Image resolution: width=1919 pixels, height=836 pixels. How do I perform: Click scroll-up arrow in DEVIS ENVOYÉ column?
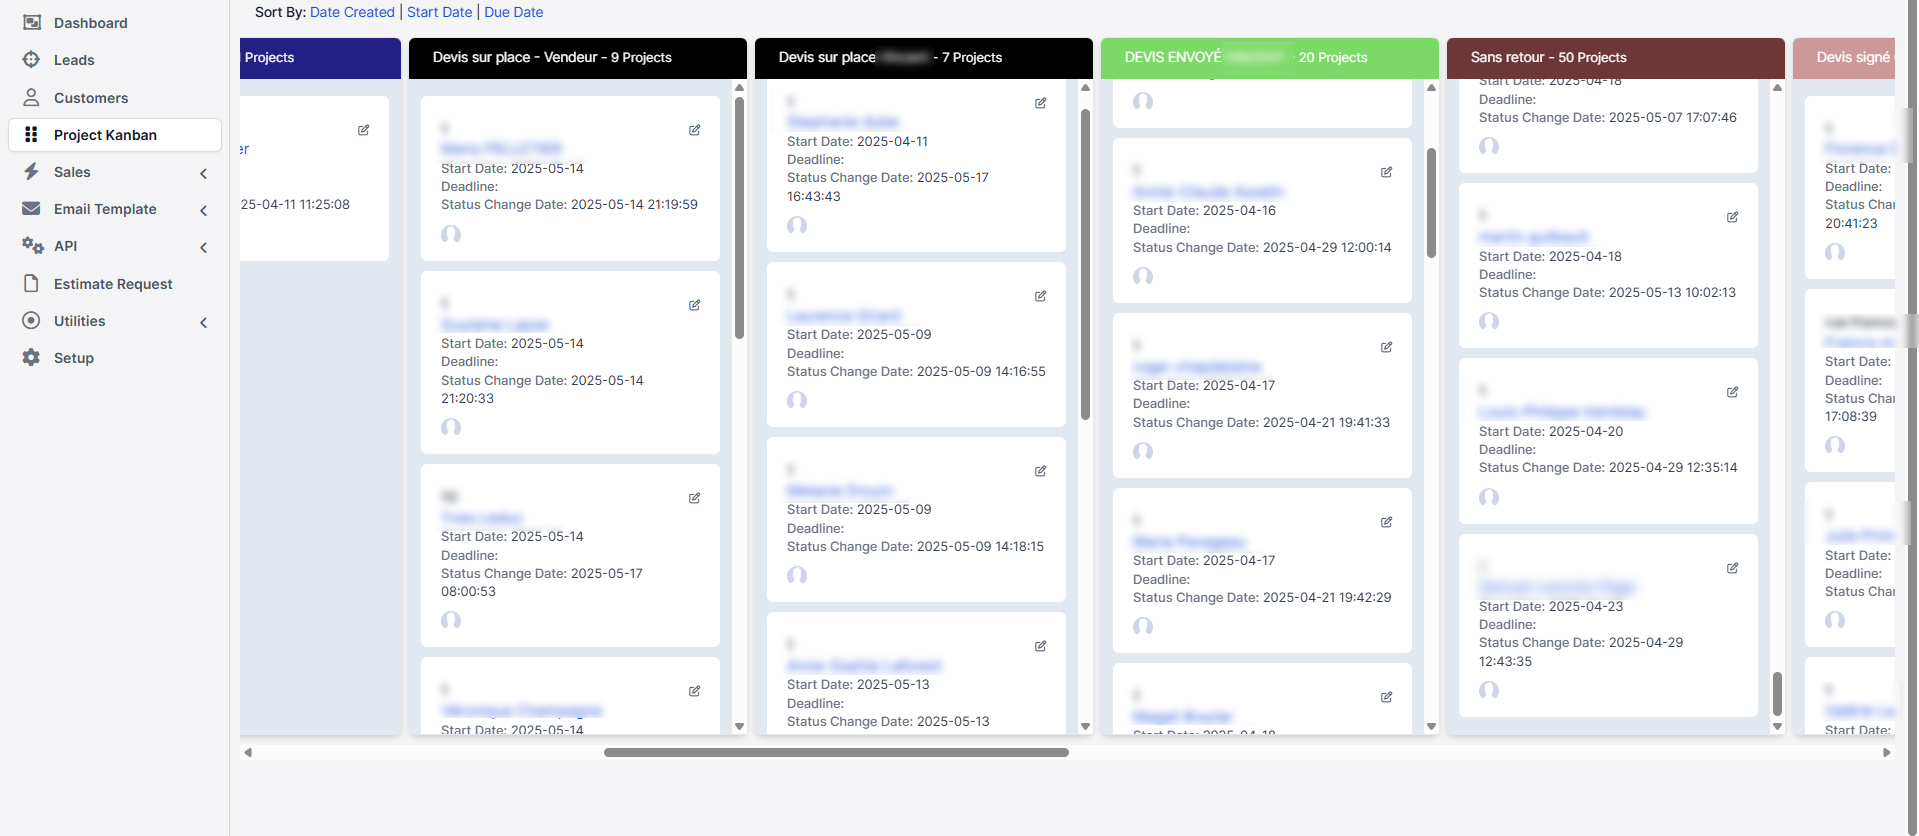1431,88
